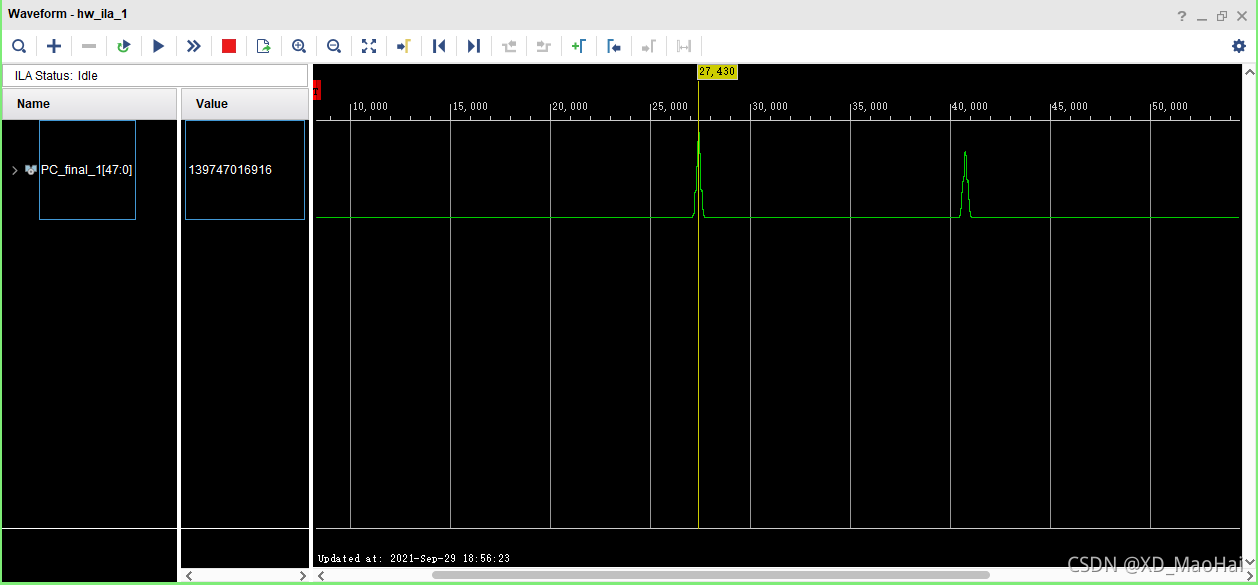Click vertical scrollbar up arrow
The image size is (1258, 585).
coord(1249,72)
